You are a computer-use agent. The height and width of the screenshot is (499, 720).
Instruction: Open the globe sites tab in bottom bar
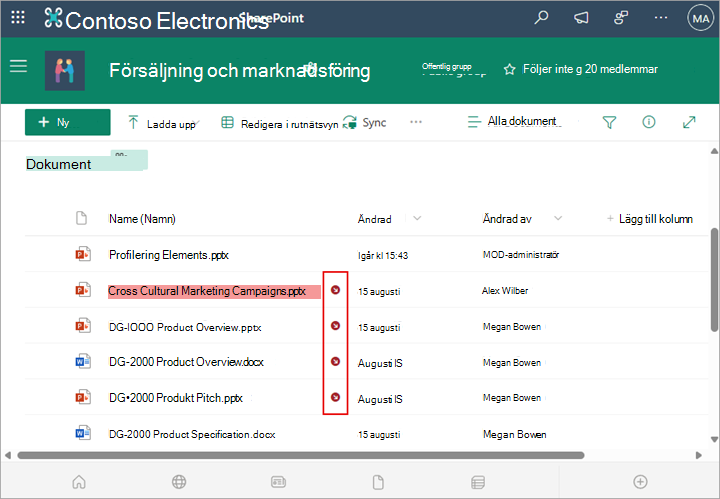(179, 482)
